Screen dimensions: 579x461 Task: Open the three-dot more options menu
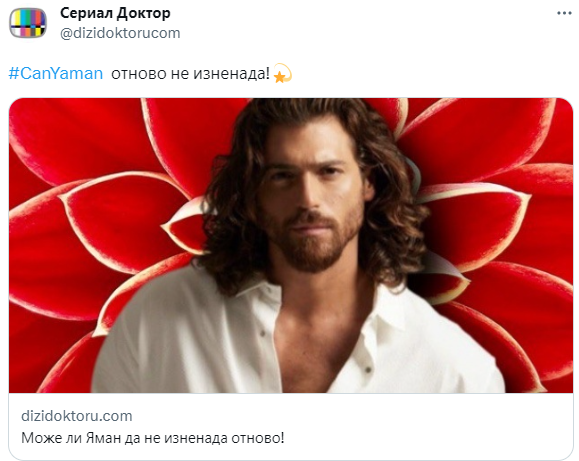564,13
